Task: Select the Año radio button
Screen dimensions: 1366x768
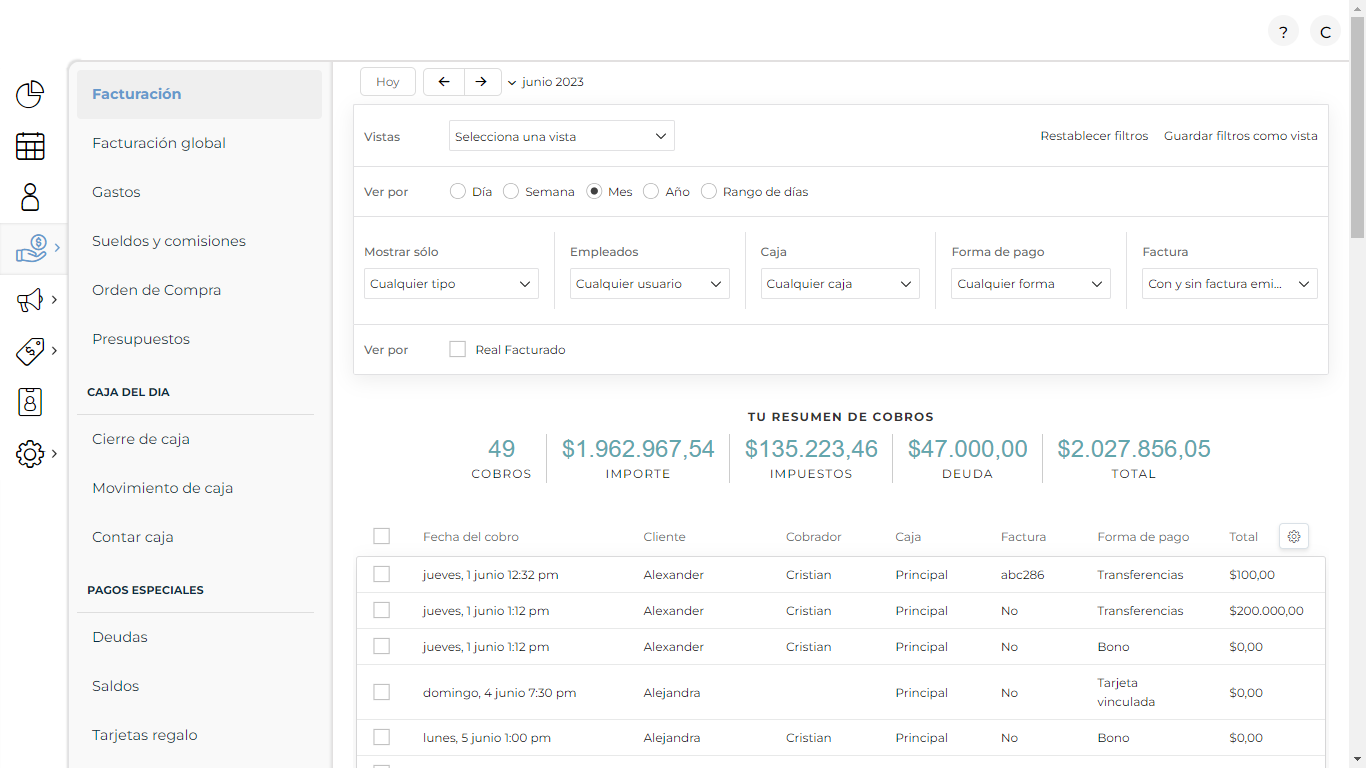Action: pos(651,191)
